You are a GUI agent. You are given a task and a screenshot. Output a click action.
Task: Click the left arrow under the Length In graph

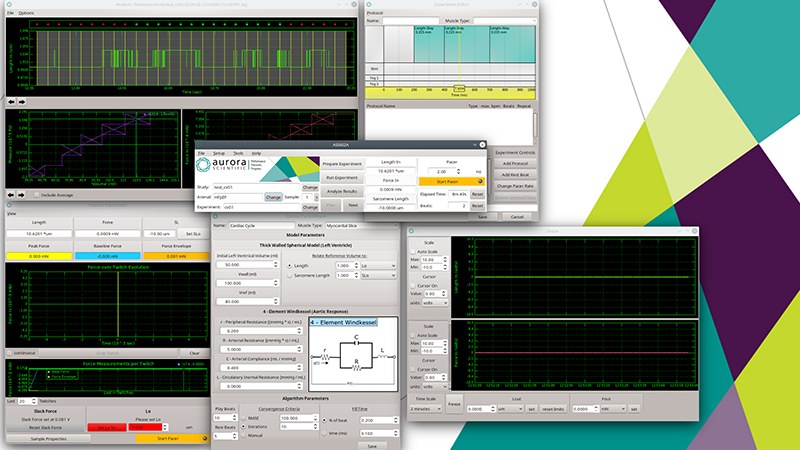pyautogui.click(x=11, y=102)
